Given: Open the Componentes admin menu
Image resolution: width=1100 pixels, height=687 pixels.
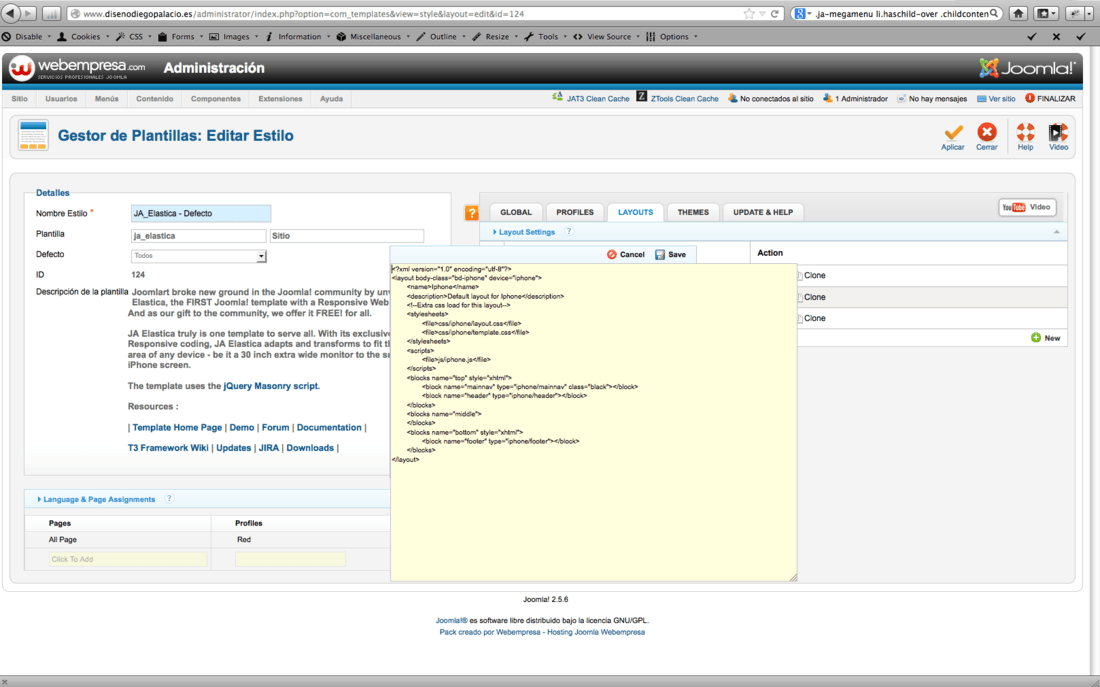Looking at the screenshot, I should click(x=215, y=99).
